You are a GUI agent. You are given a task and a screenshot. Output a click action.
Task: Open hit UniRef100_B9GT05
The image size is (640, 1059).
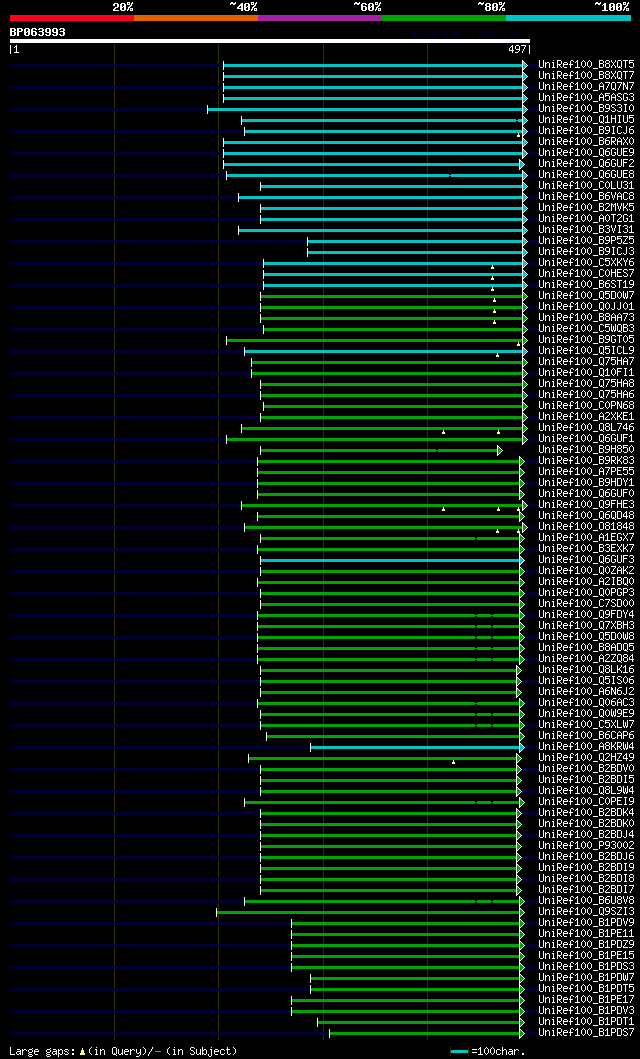(x=587, y=340)
